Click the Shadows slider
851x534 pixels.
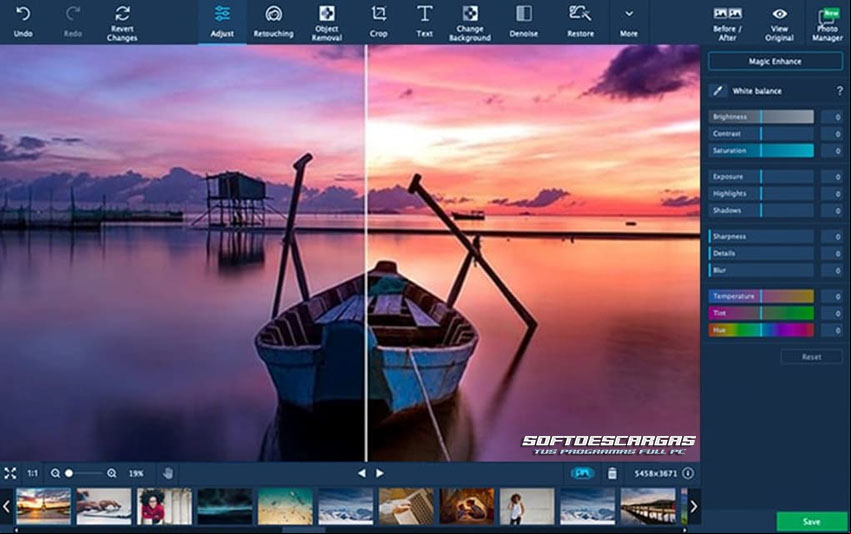coord(761,210)
